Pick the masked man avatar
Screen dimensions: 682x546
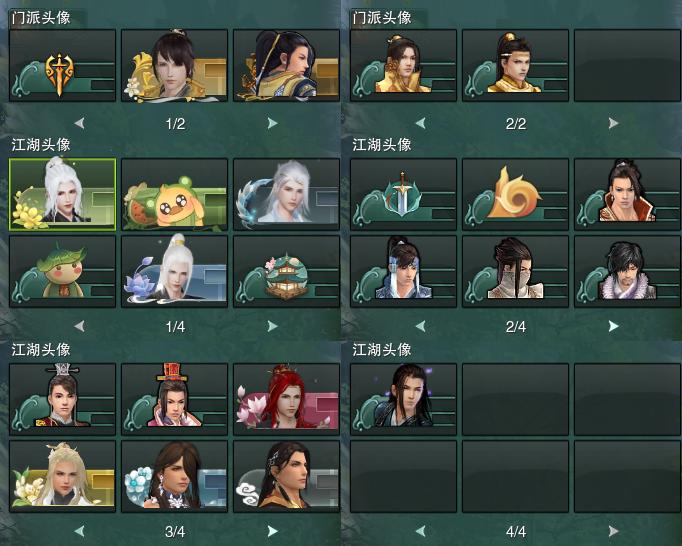515,271
